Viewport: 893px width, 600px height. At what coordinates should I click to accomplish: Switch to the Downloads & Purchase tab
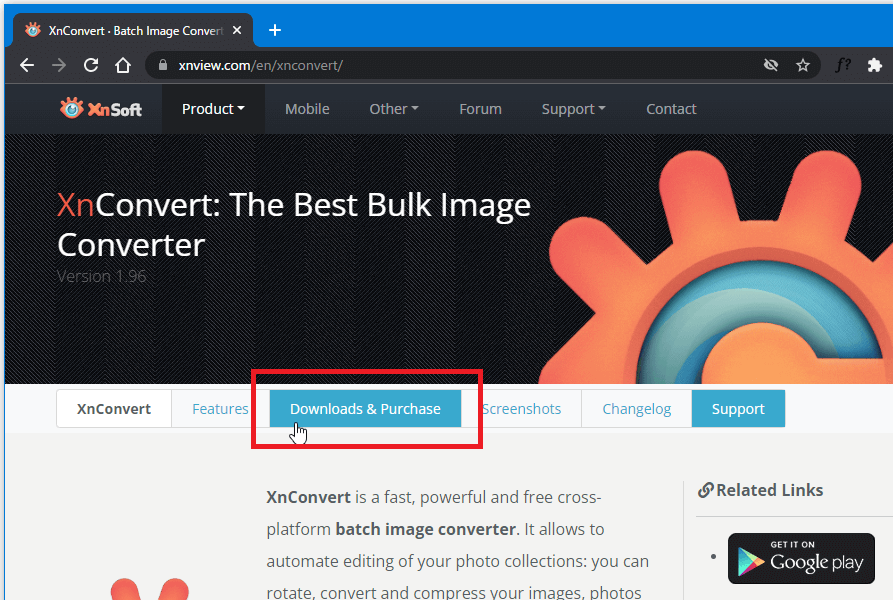tap(365, 409)
